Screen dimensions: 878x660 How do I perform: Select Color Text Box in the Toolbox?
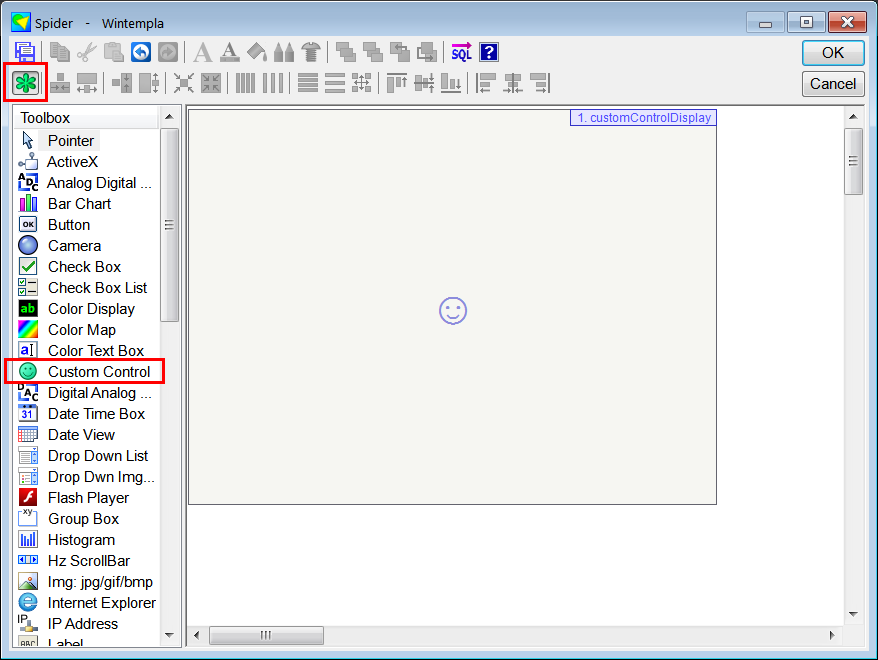96,350
